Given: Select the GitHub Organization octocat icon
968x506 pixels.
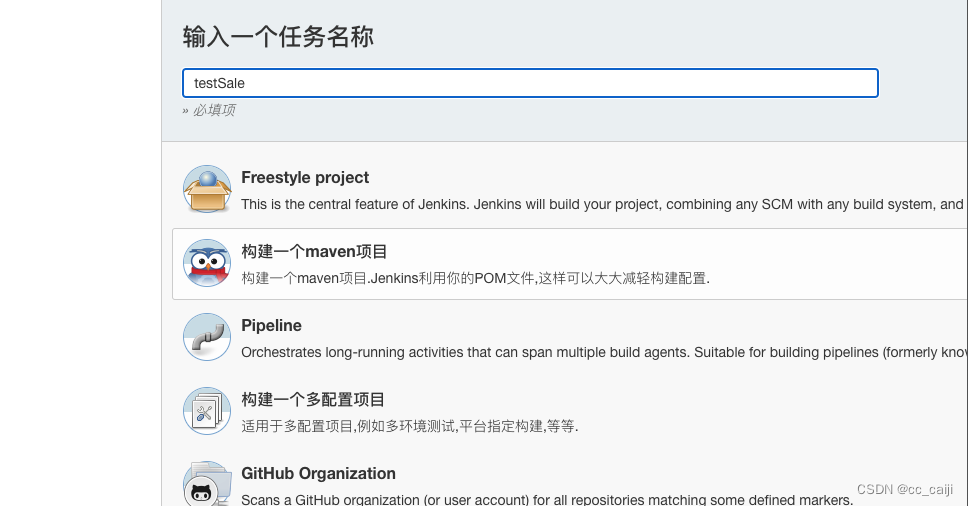Looking at the screenshot, I should (207, 484).
